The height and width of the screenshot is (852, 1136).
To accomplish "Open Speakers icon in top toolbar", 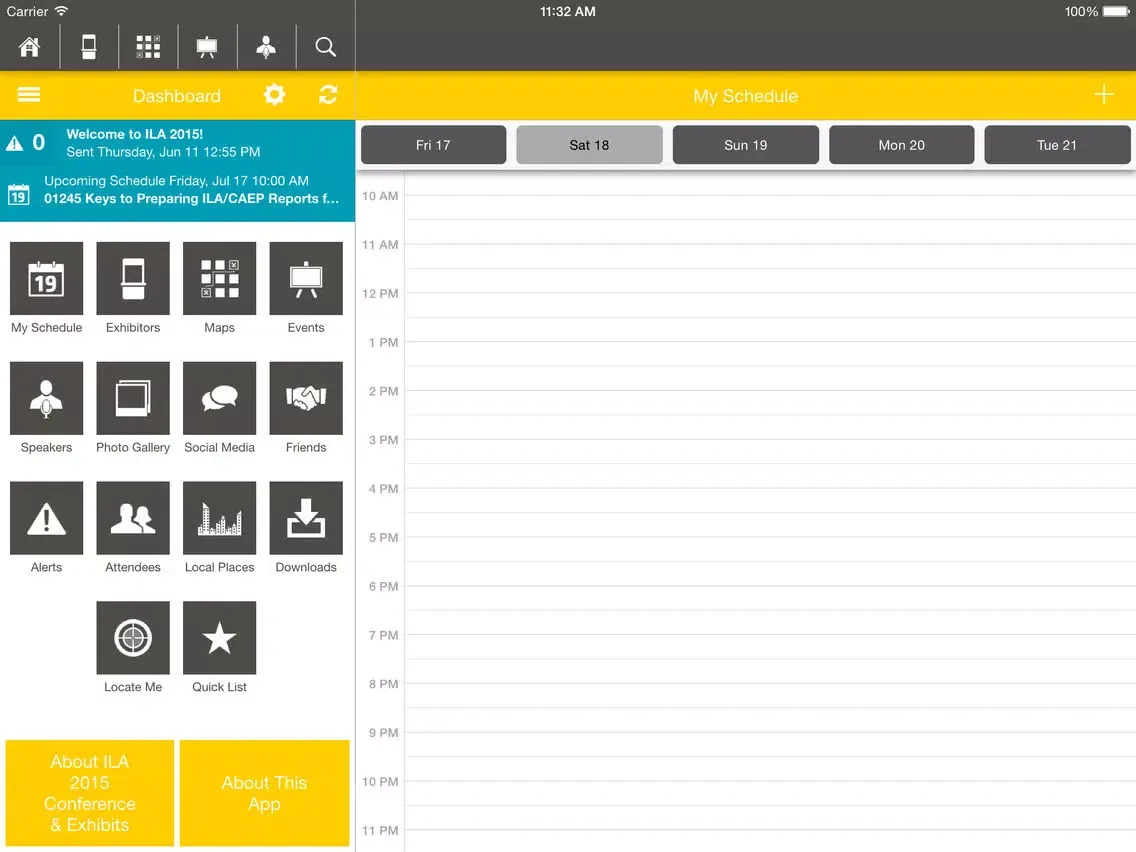I will (x=266, y=47).
